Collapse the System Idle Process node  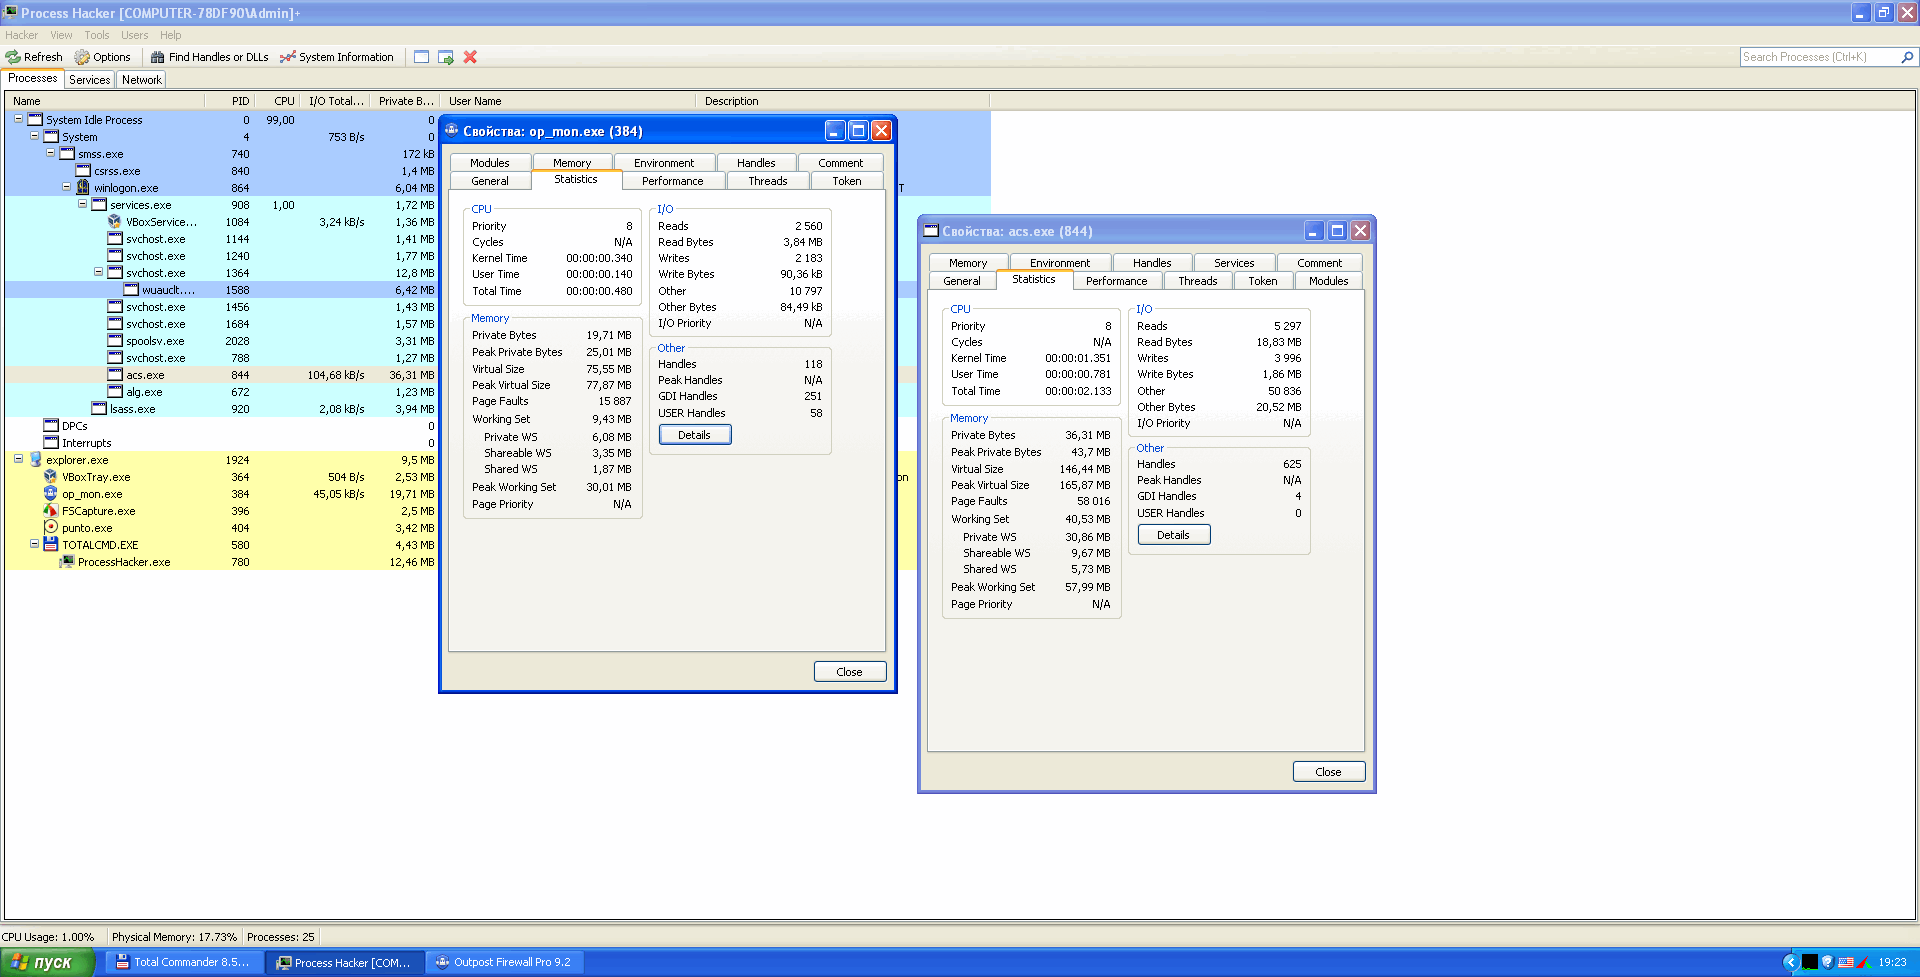tap(18, 119)
